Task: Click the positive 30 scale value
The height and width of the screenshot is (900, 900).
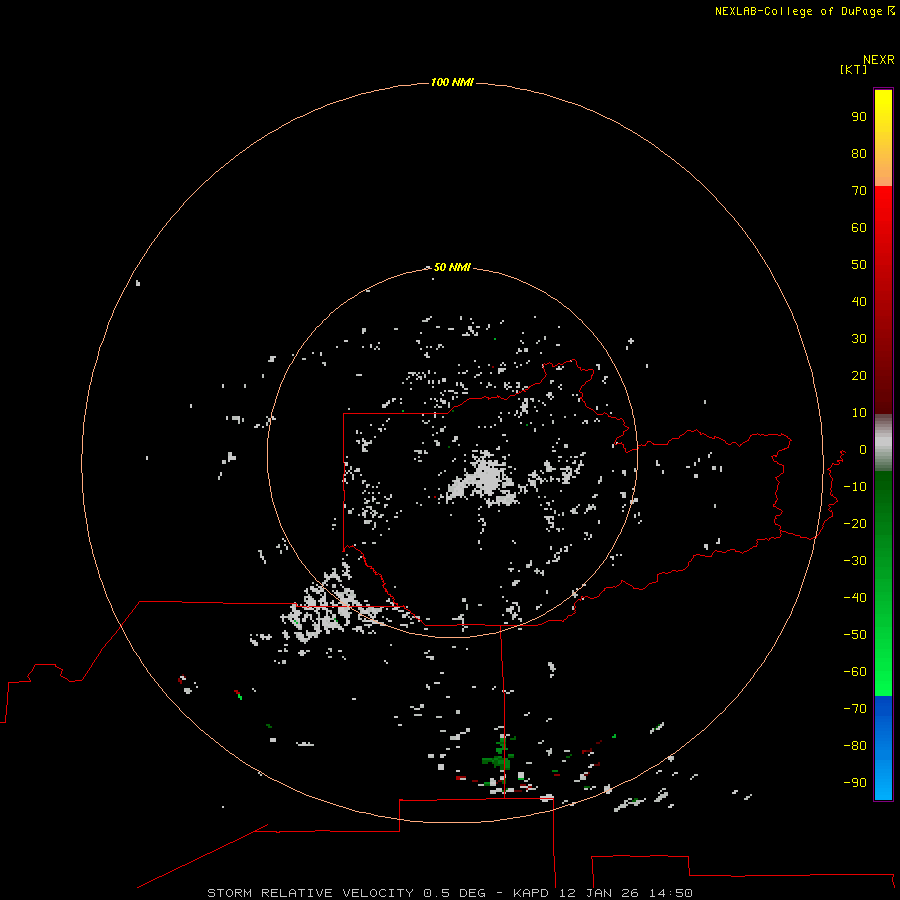Action: click(859, 339)
